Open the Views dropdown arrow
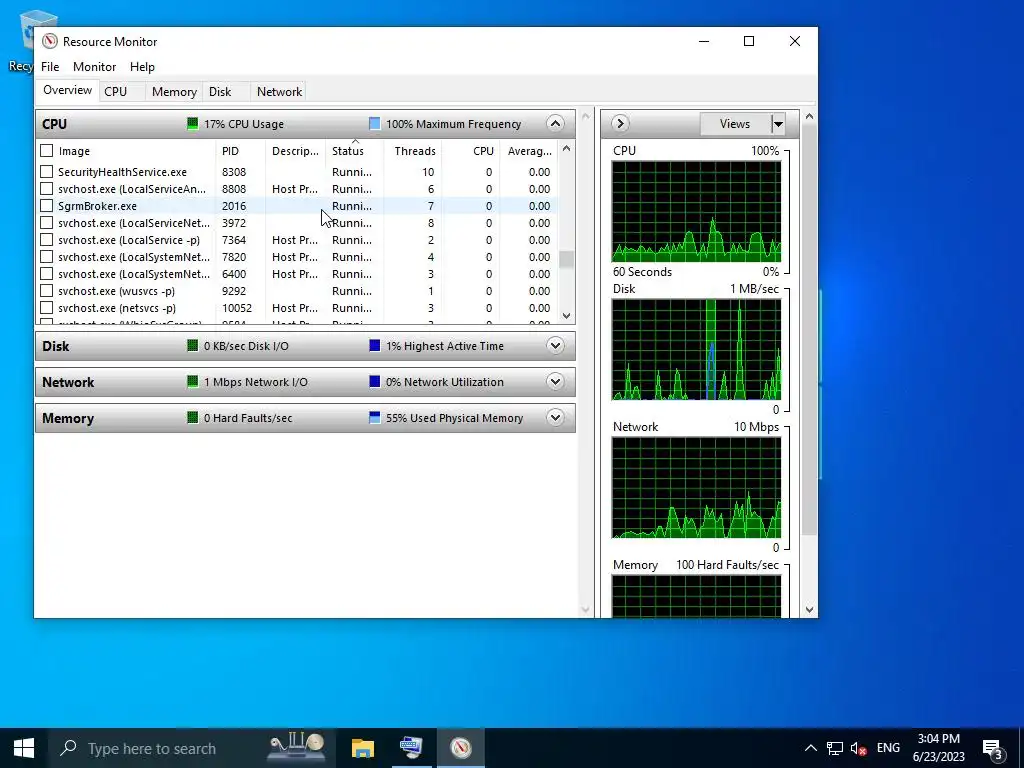This screenshot has width=1024, height=768. pyautogui.click(x=778, y=123)
